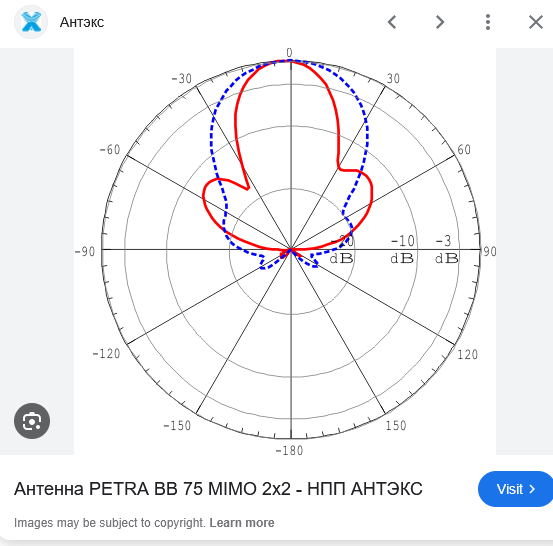This screenshot has width=553, height=546.
Task: Open the Антэкс source name
Action: (82, 22)
